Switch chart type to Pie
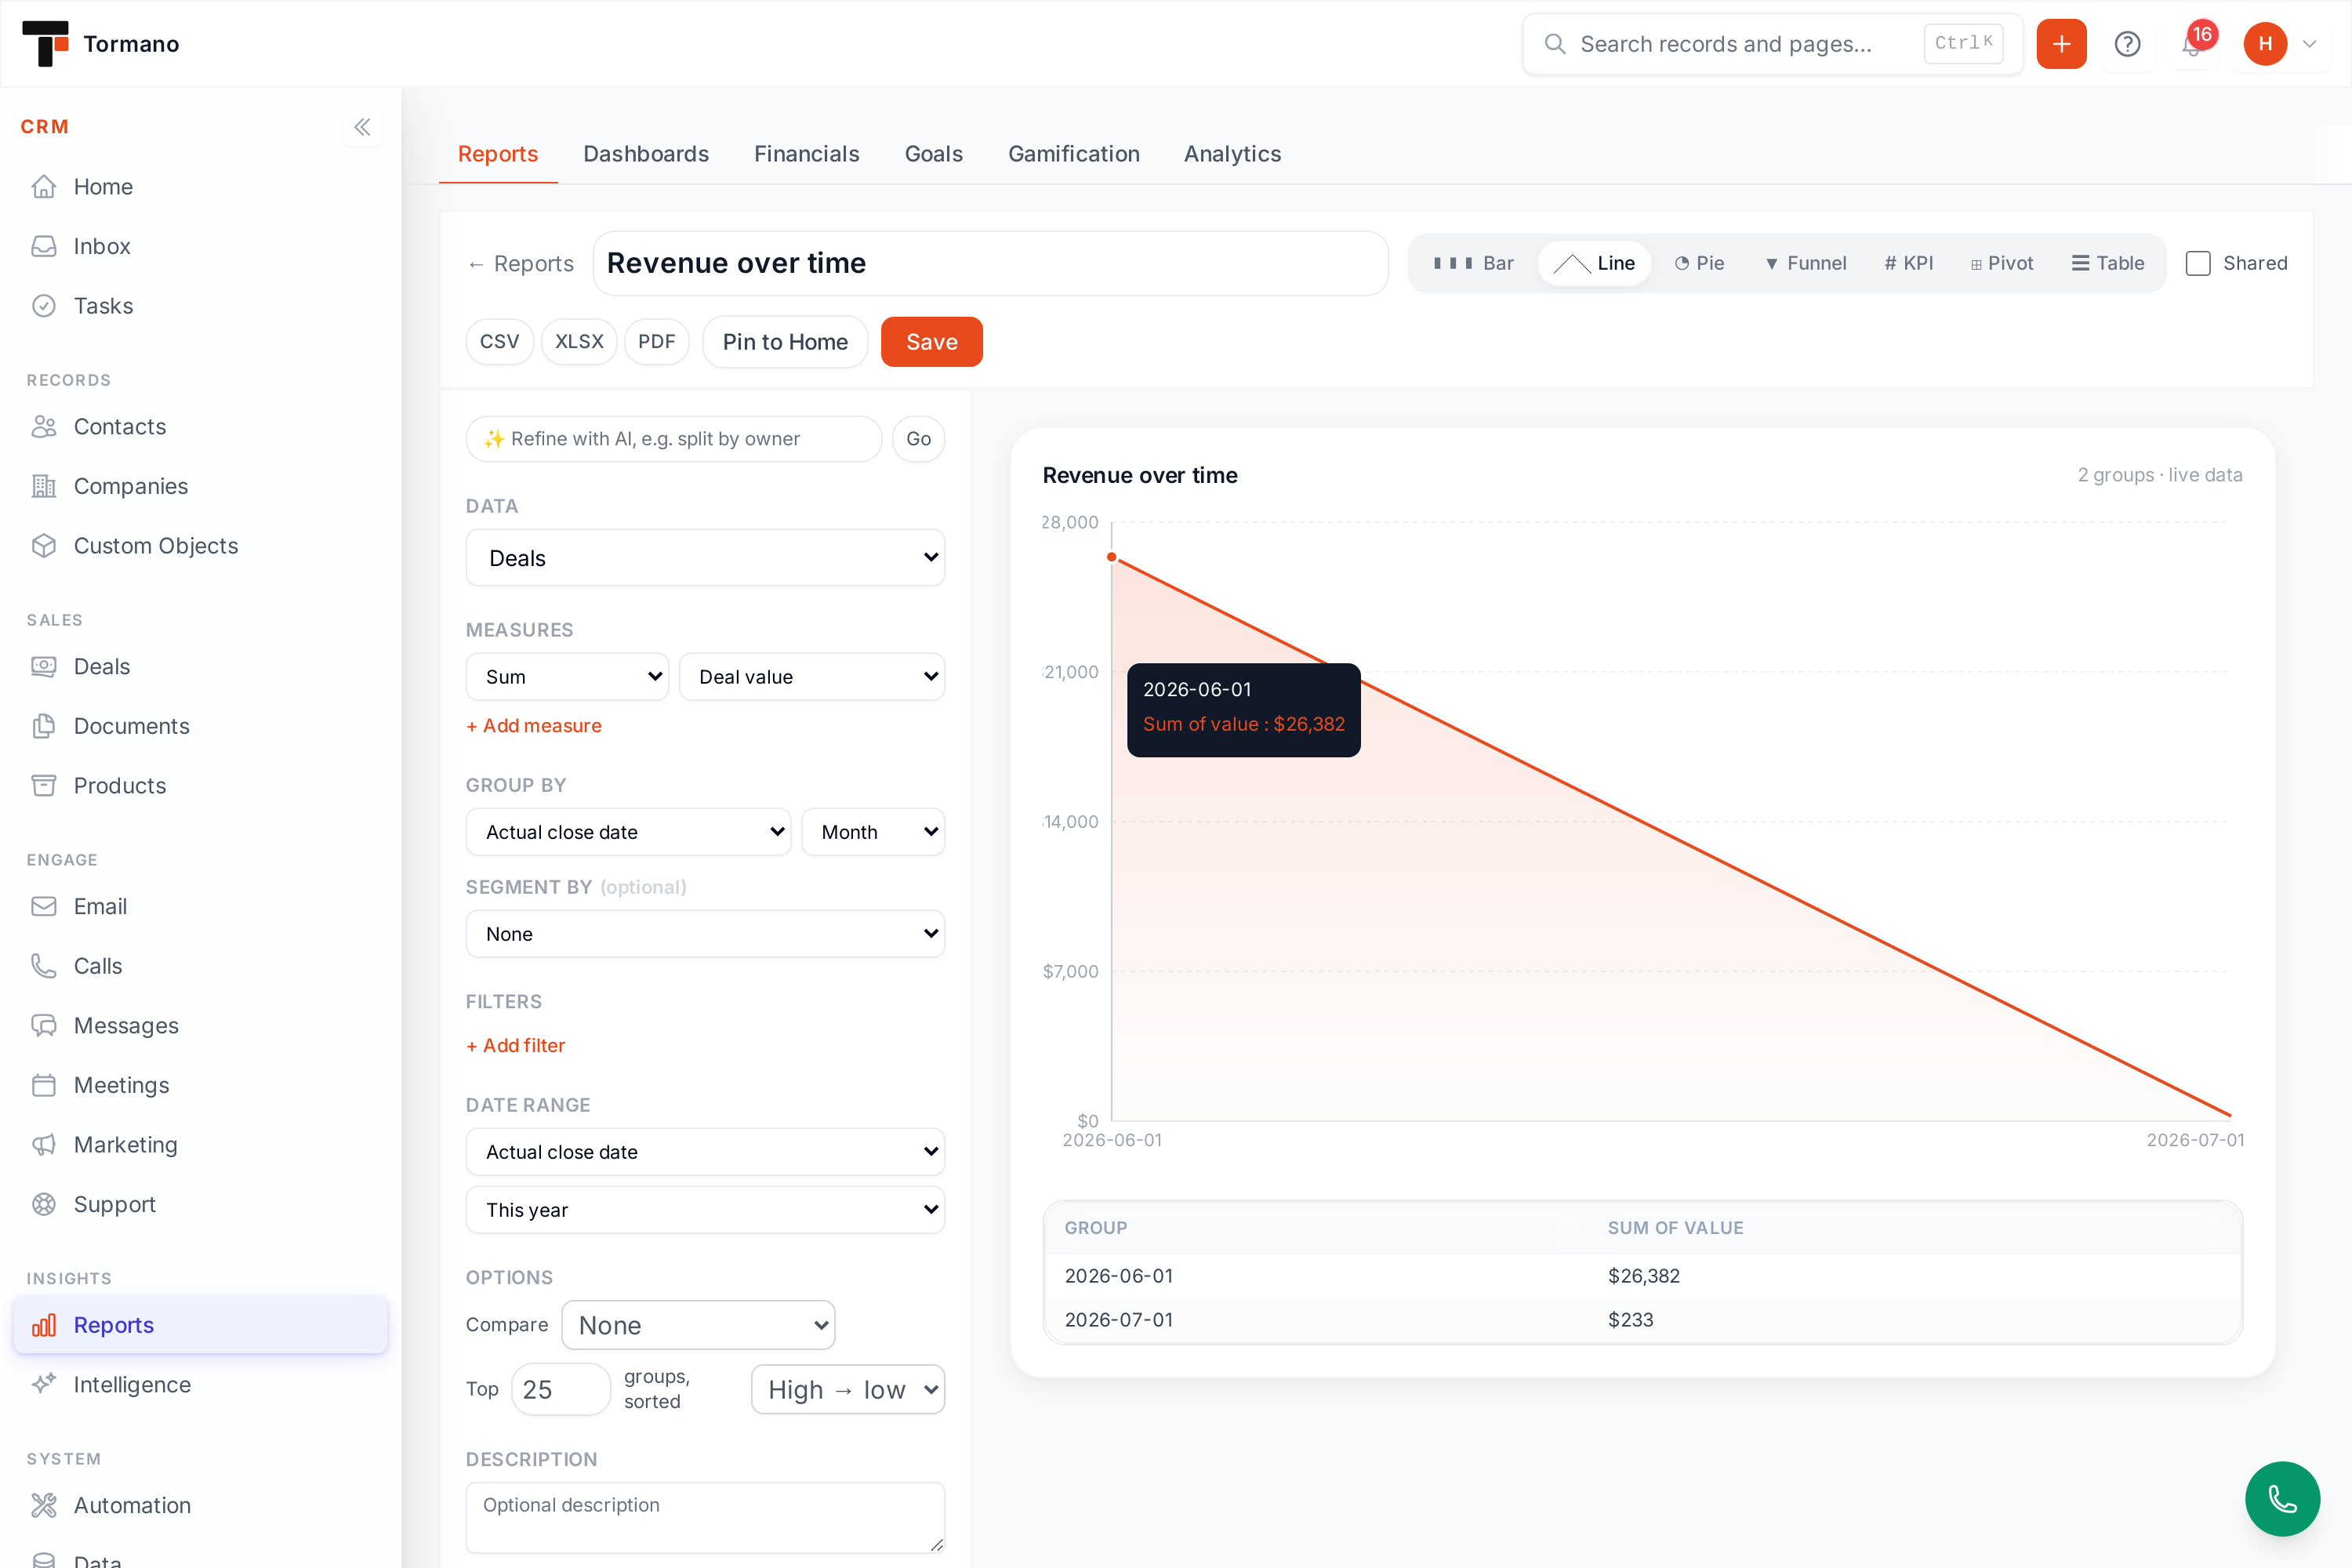The image size is (2352, 1568). click(1699, 263)
